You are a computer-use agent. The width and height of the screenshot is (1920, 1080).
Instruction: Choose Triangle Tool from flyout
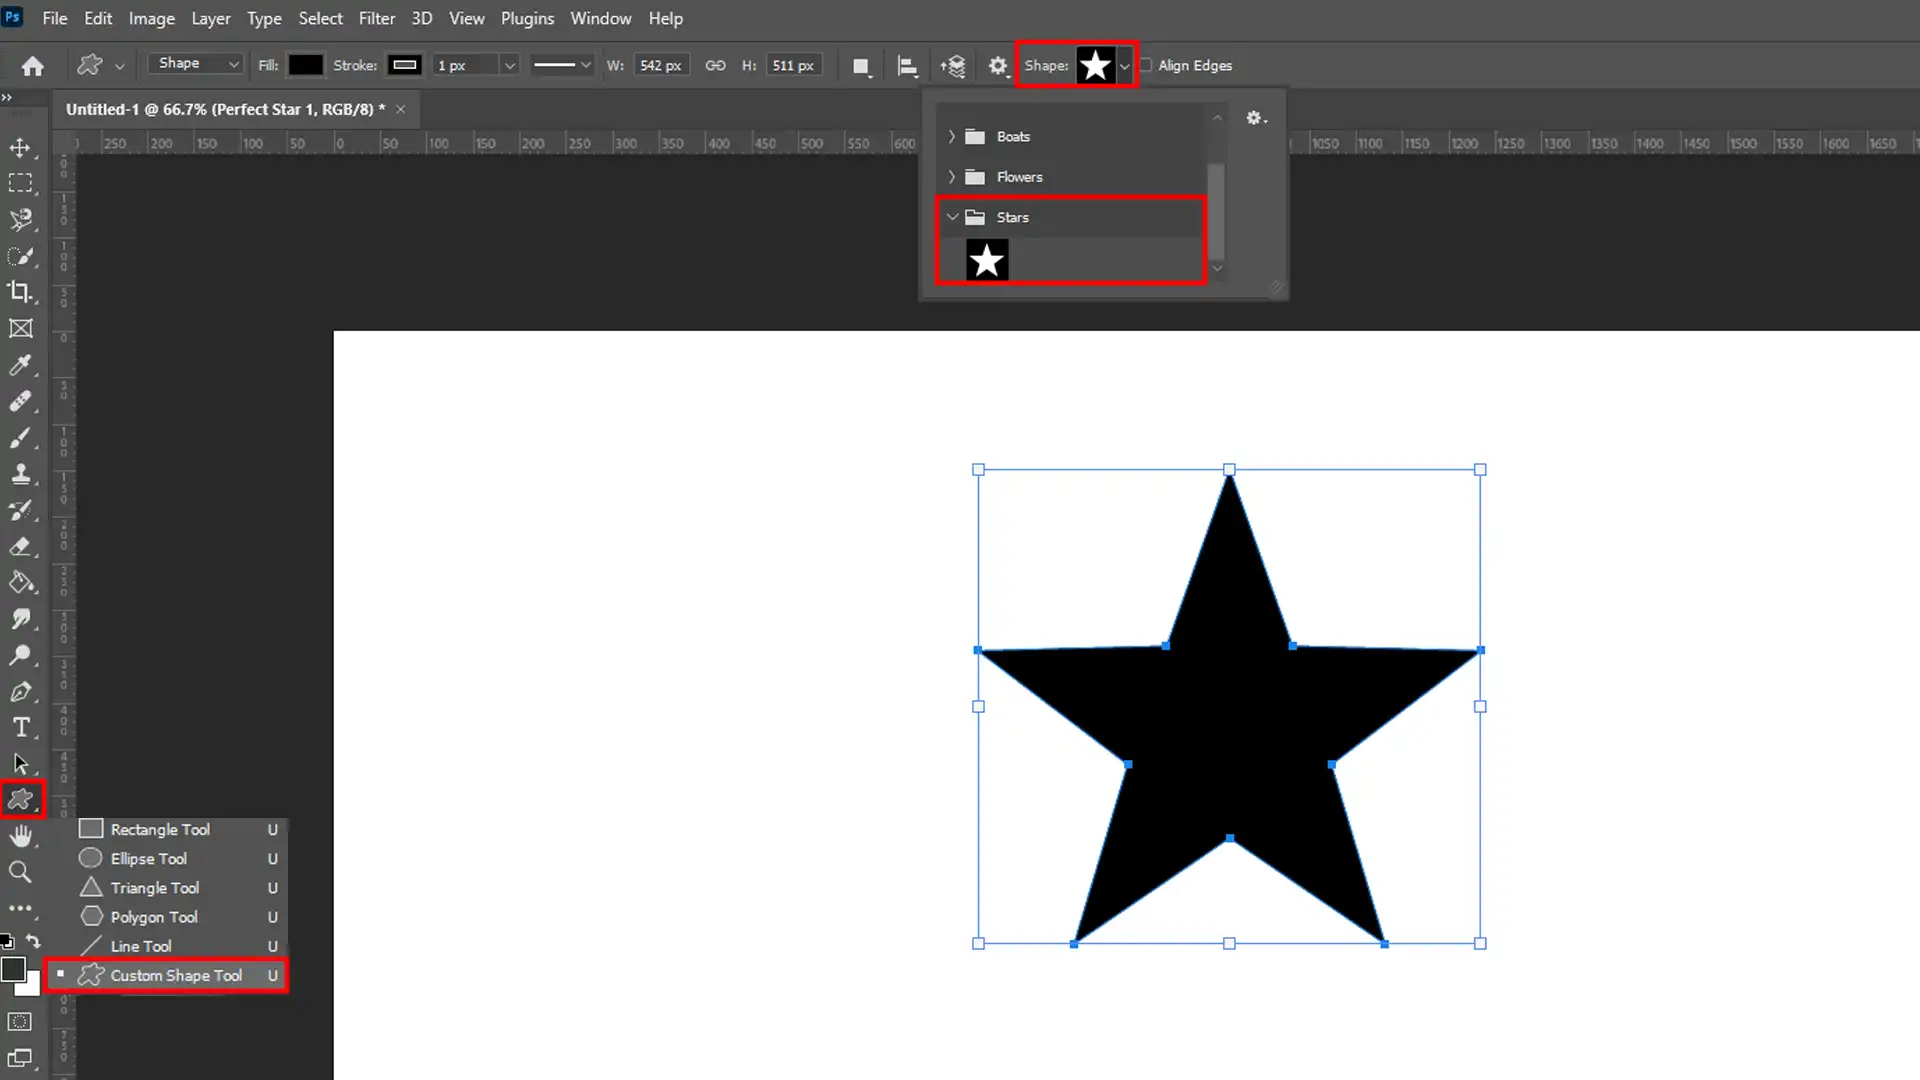[x=180, y=888]
